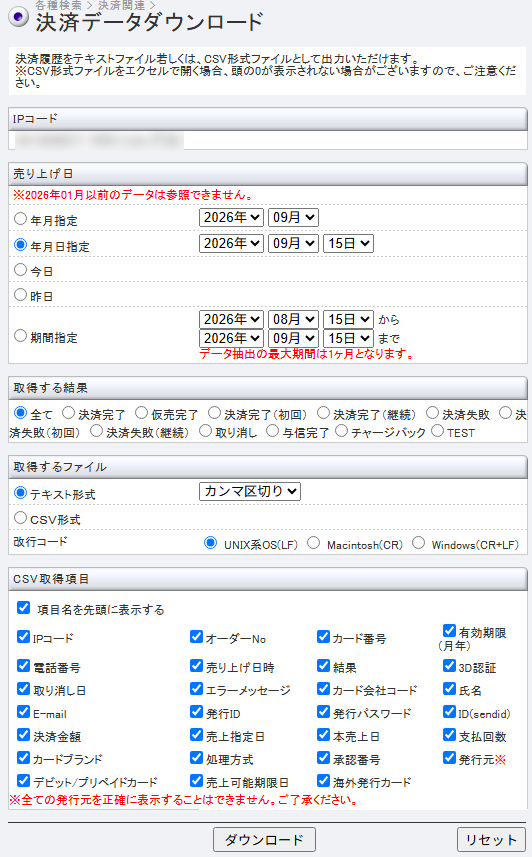Open day dropdown in 年月日指定 row
Screen dimensions: 532x857
tap(348, 243)
